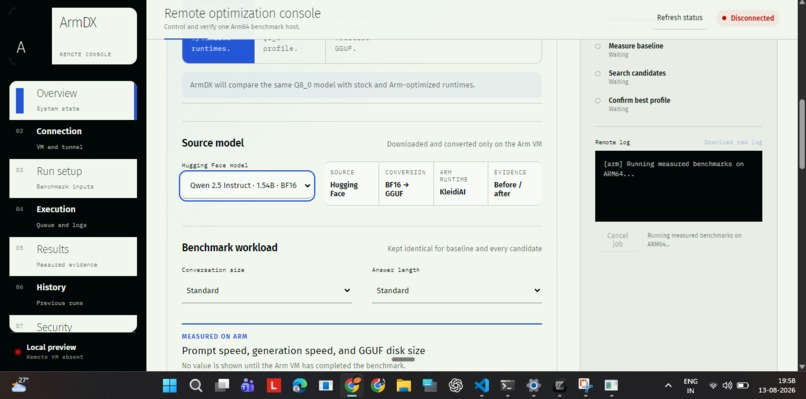Click the SOURCE Hugging Face info card
Viewport: 806px width, 399px height.
pyautogui.click(x=351, y=184)
